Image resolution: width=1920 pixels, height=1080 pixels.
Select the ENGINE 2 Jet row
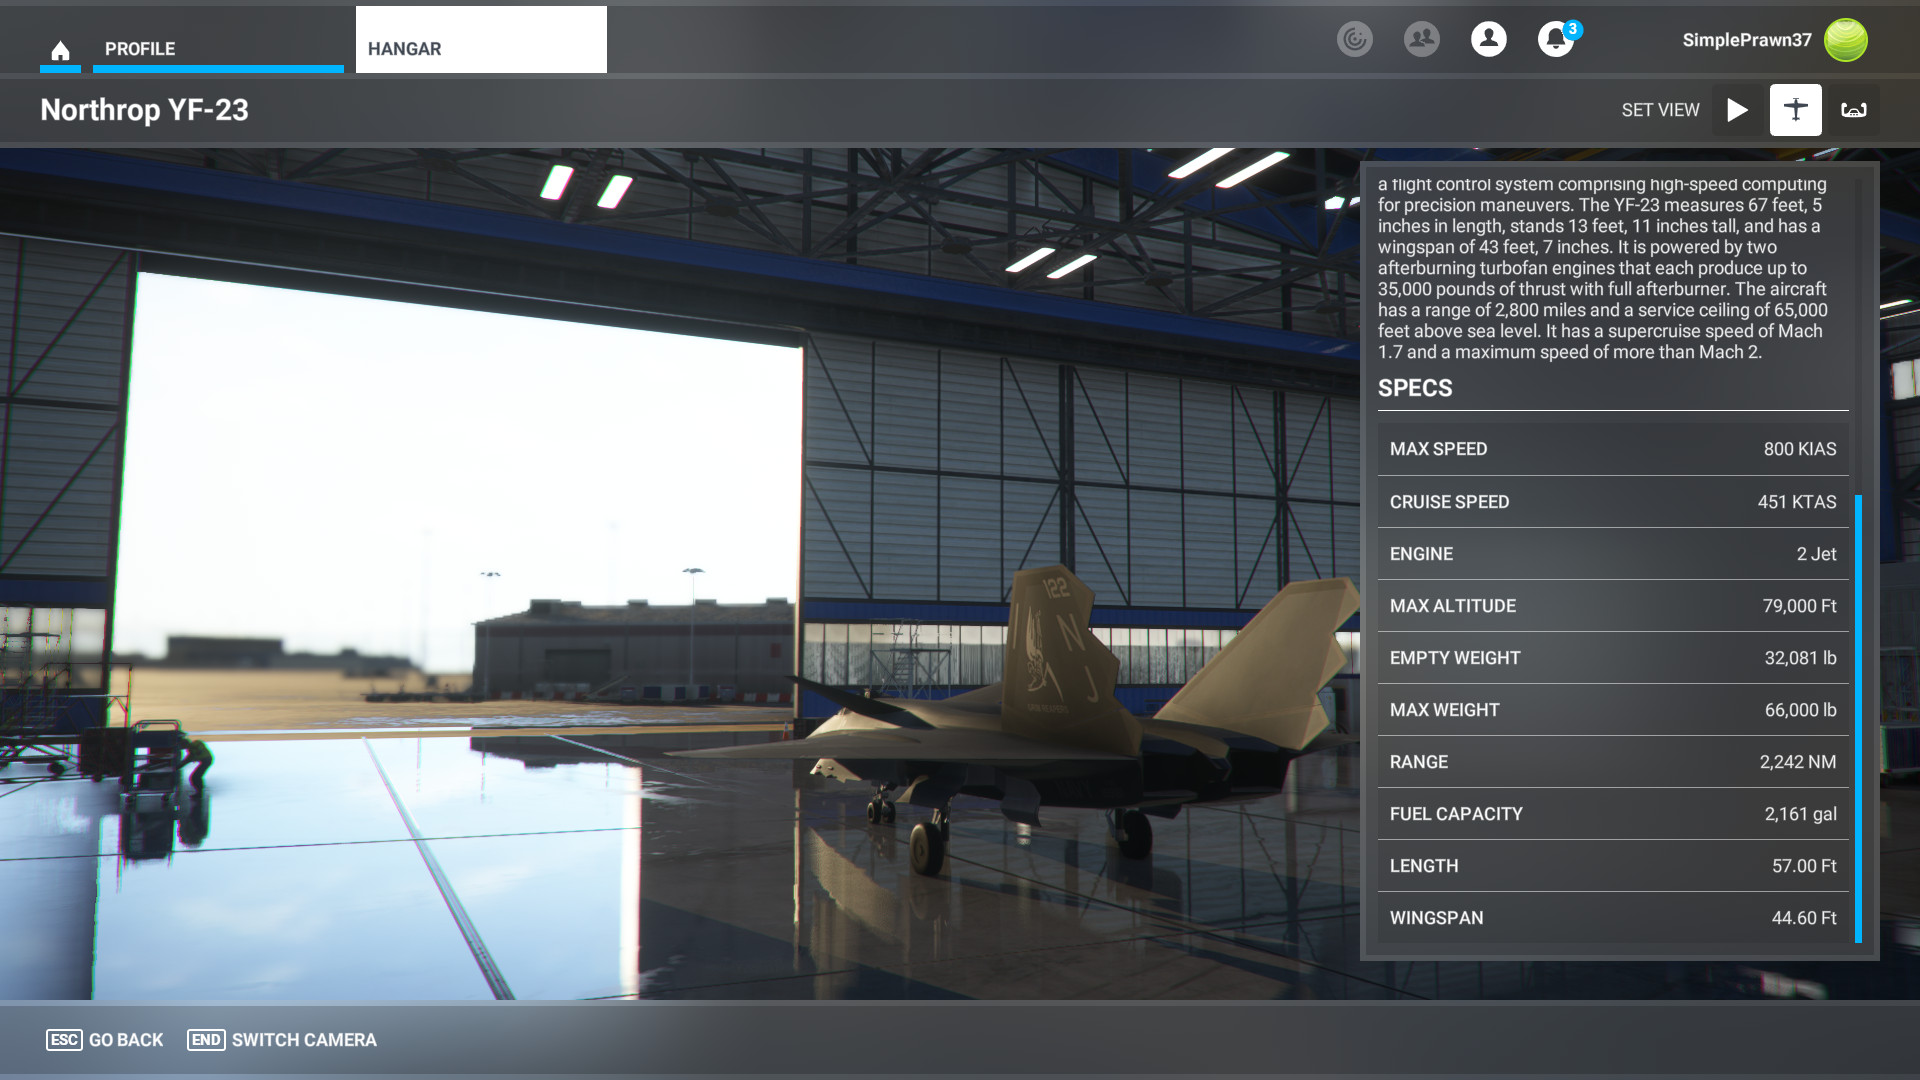coord(1613,554)
